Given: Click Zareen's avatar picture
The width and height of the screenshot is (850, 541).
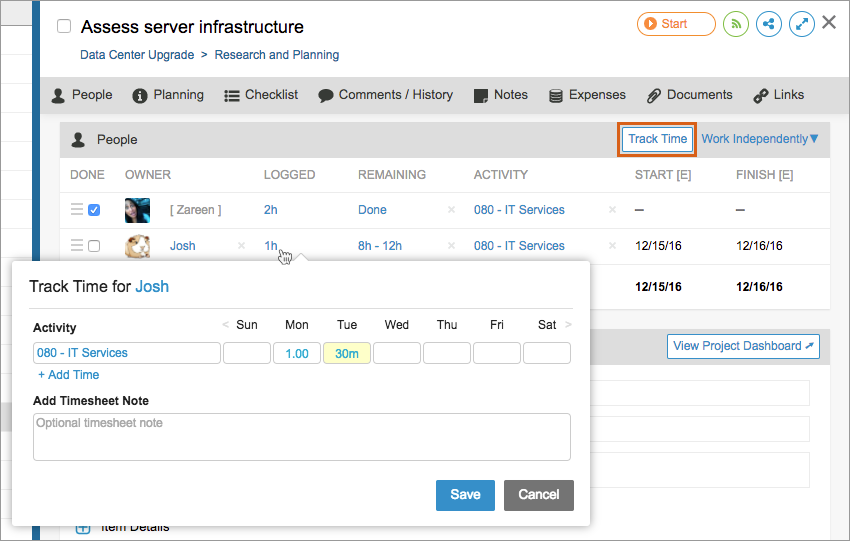Looking at the screenshot, I should [137, 210].
